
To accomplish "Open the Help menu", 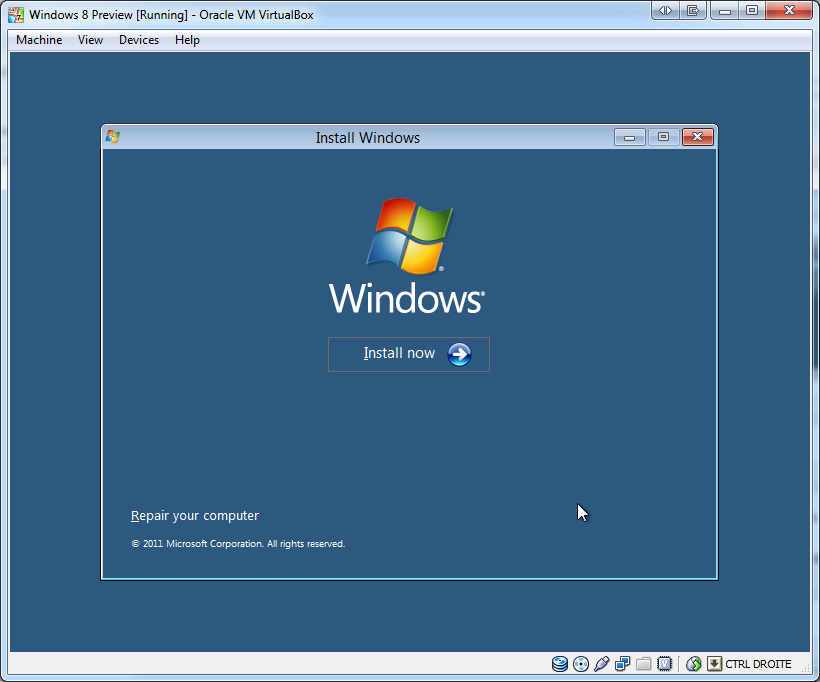I will [187, 40].
